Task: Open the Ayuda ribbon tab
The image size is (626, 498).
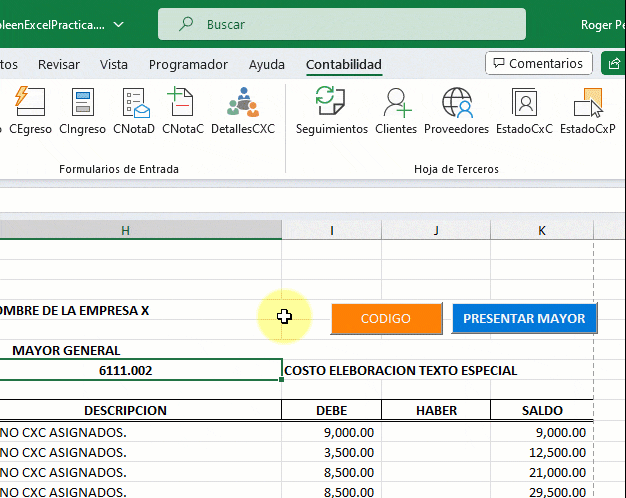Action: tap(267, 64)
